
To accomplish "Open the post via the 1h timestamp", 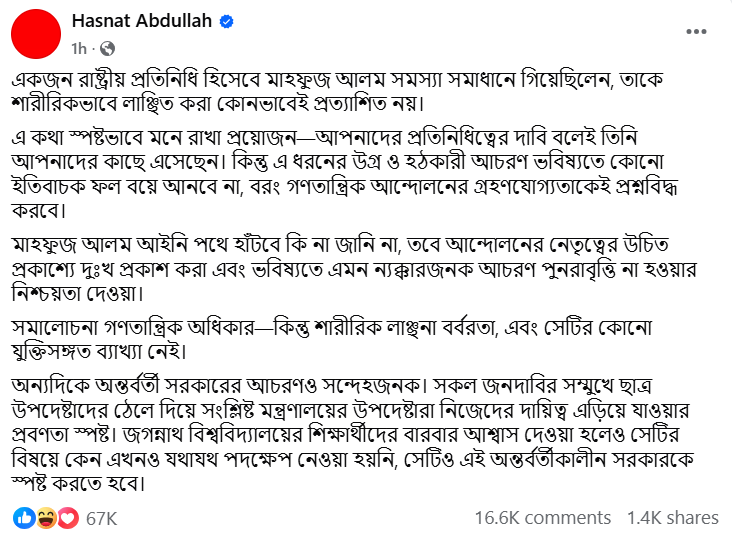I will click(79, 48).
